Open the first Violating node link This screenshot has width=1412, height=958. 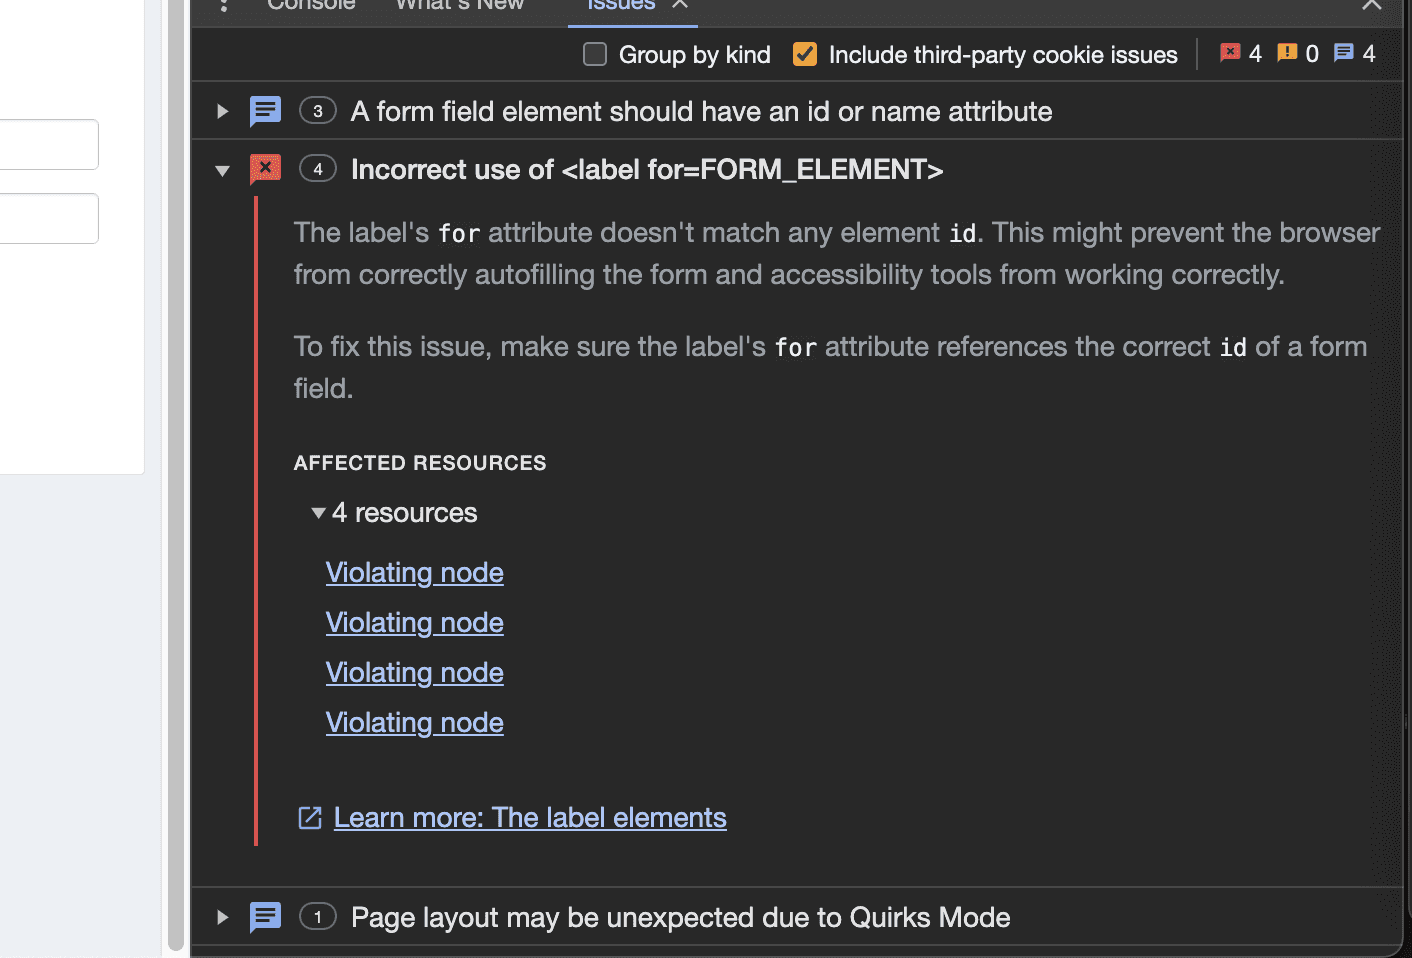[x=414, y=572]
